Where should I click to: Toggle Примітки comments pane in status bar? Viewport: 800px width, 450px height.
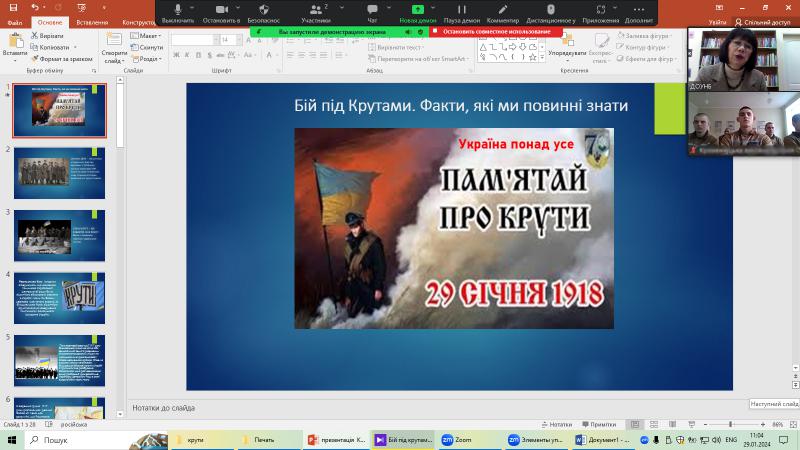599,424
